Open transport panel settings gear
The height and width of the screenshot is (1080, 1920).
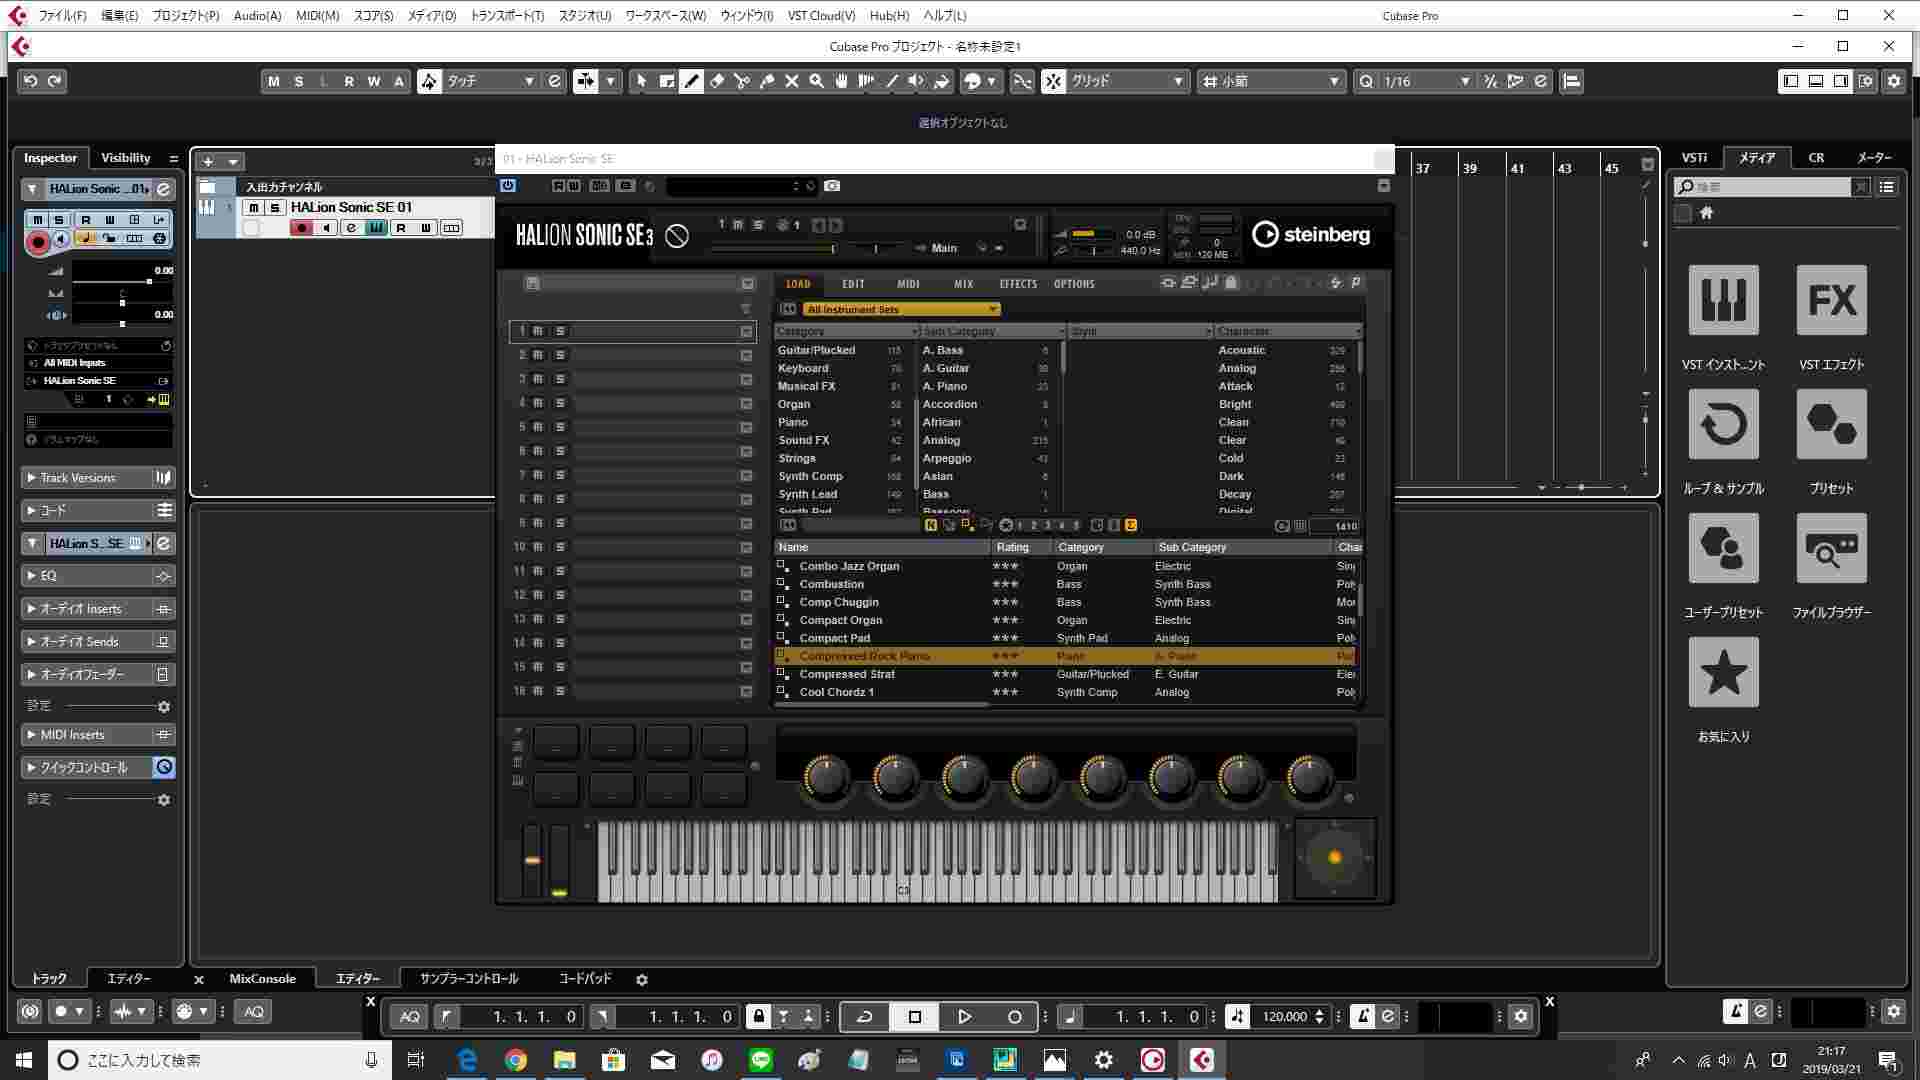(1521, 1016)
